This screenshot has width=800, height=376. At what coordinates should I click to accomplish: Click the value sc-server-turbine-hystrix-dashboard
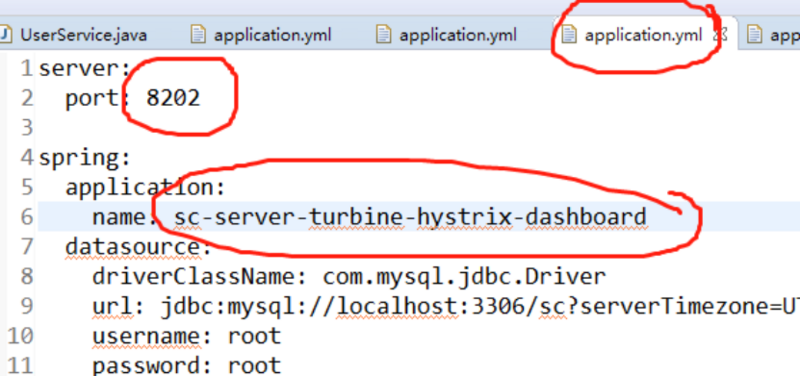tap(410, 217)
